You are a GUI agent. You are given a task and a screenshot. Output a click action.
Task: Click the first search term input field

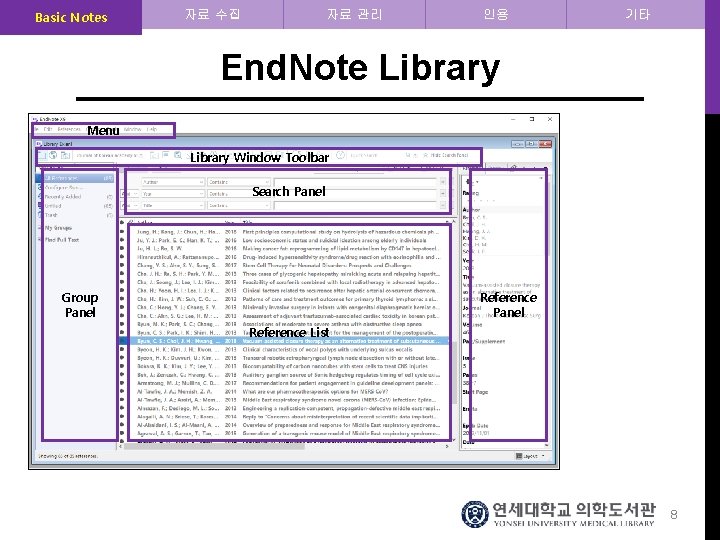pyautogui.click(x=356, y=182)
